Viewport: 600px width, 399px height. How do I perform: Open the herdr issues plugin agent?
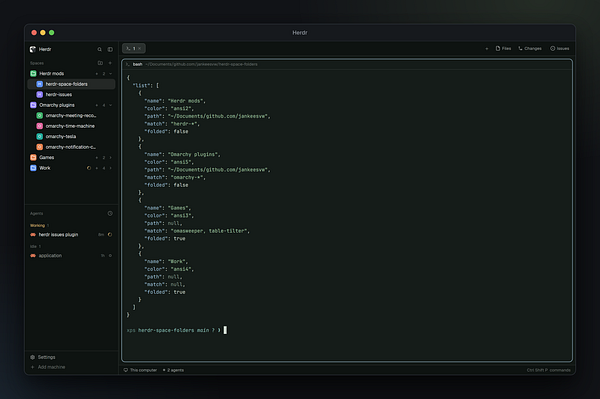(x=71, y=235)
